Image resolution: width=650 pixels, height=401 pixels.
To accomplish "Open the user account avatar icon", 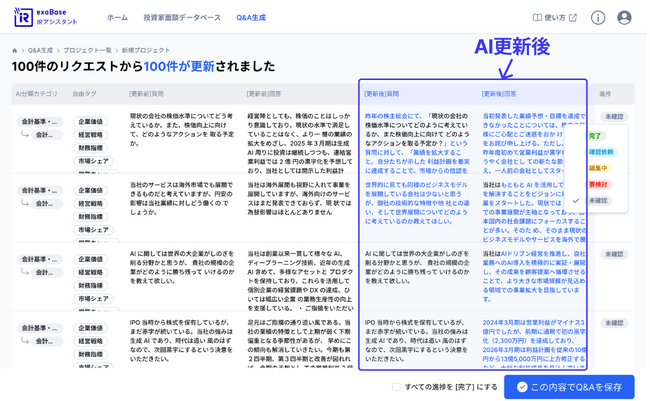I will [x=624, y=18].
